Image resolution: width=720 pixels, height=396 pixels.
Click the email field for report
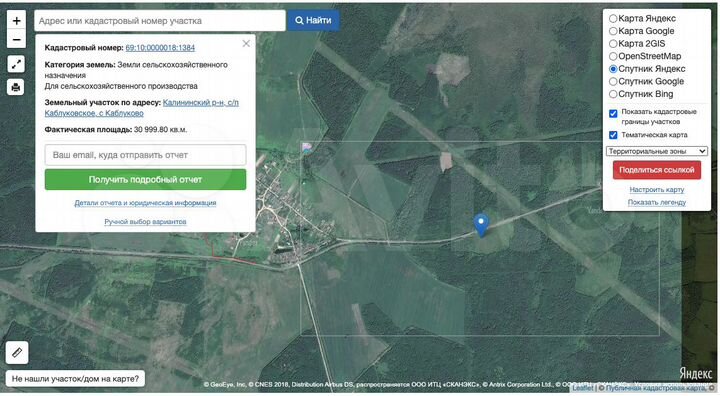(x=146, y=155)
